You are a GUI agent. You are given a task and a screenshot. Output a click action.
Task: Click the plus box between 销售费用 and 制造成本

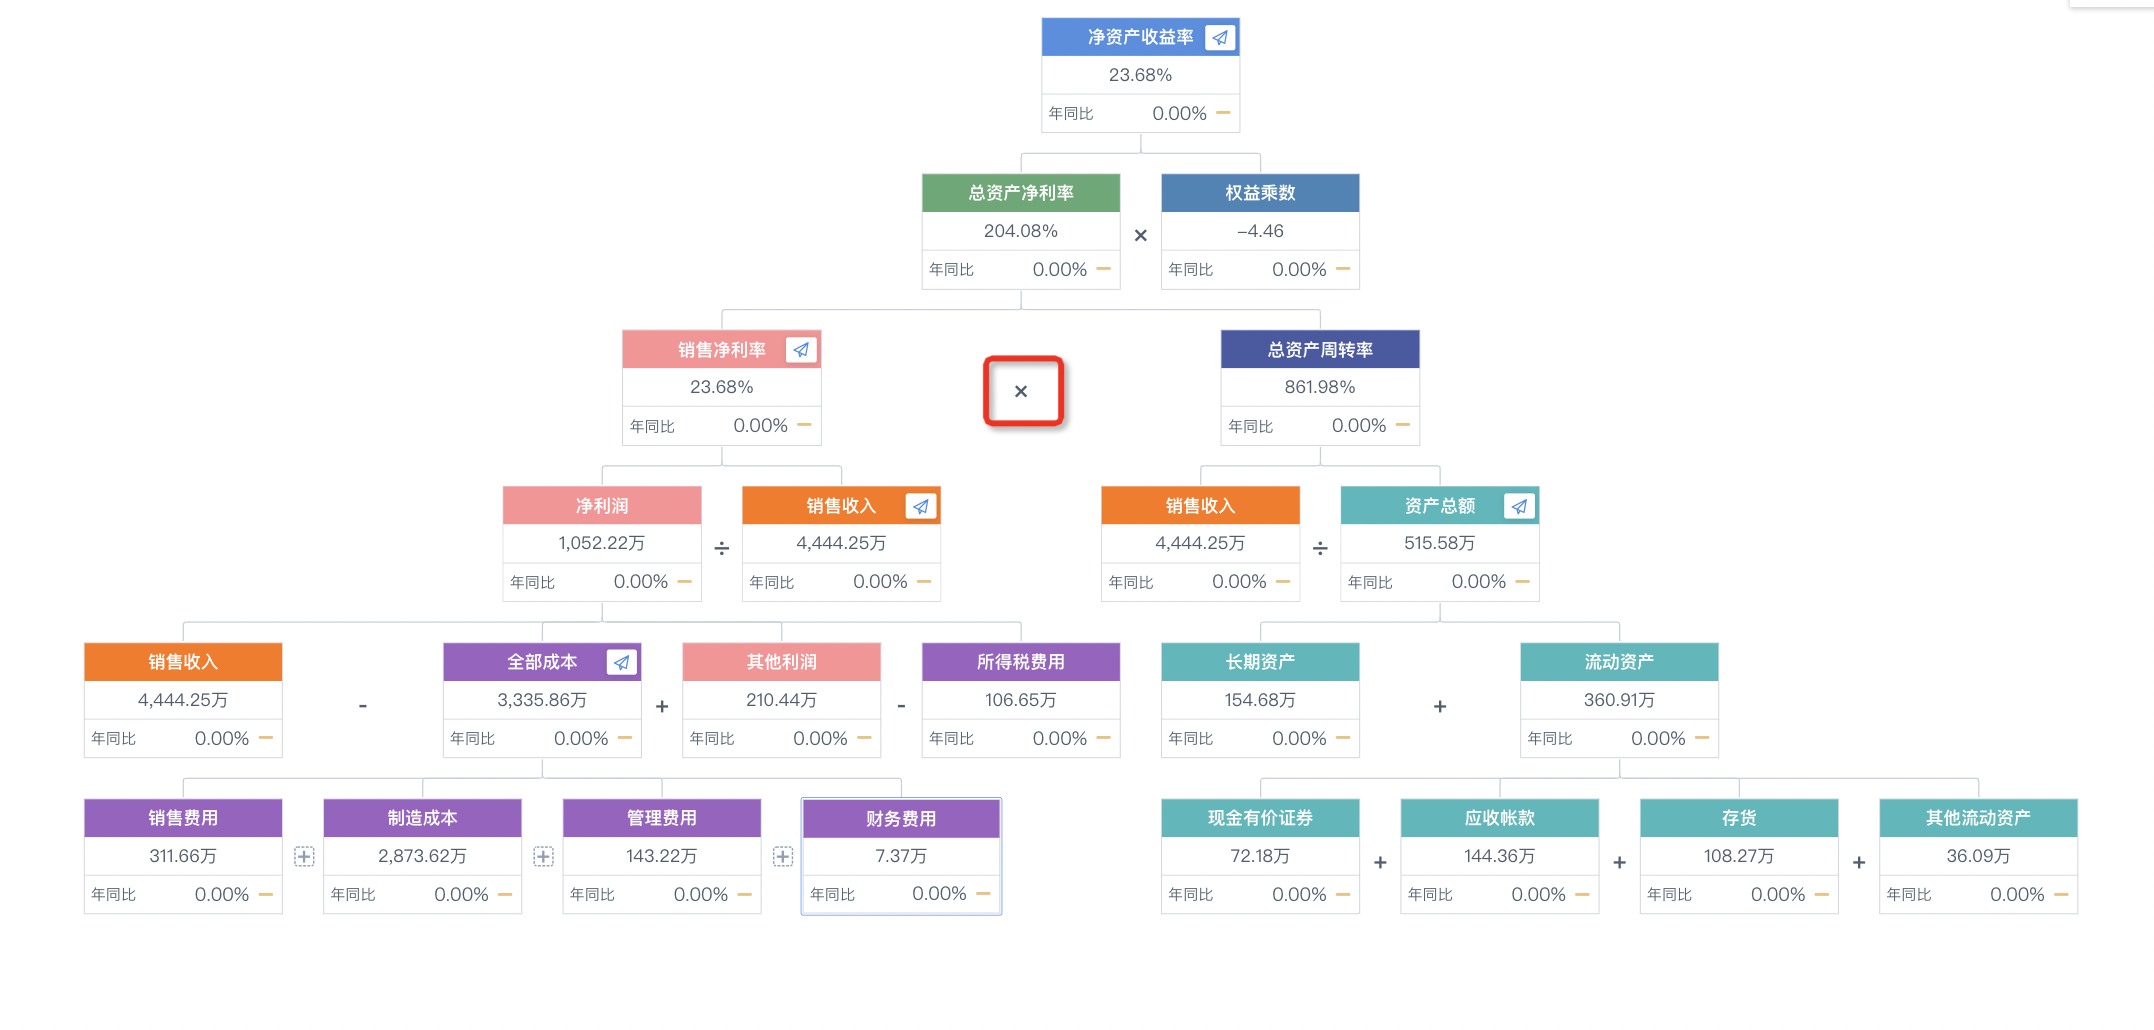coord(304,856)
